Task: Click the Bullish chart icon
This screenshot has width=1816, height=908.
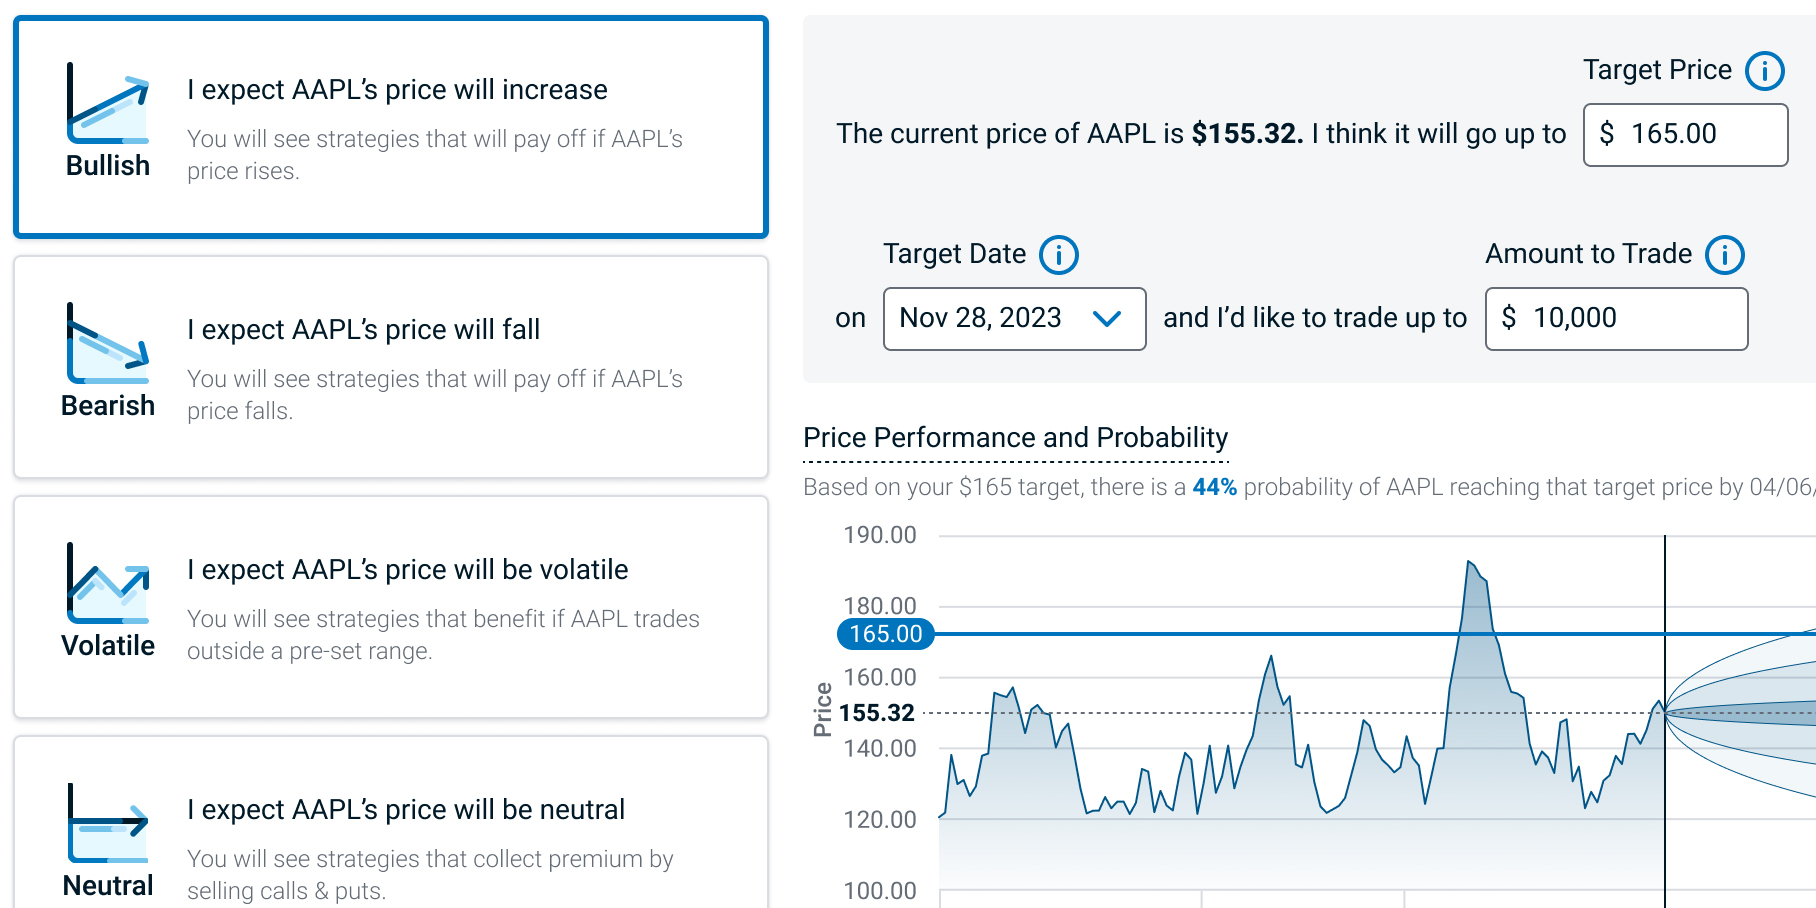Action: coord(108,104)
